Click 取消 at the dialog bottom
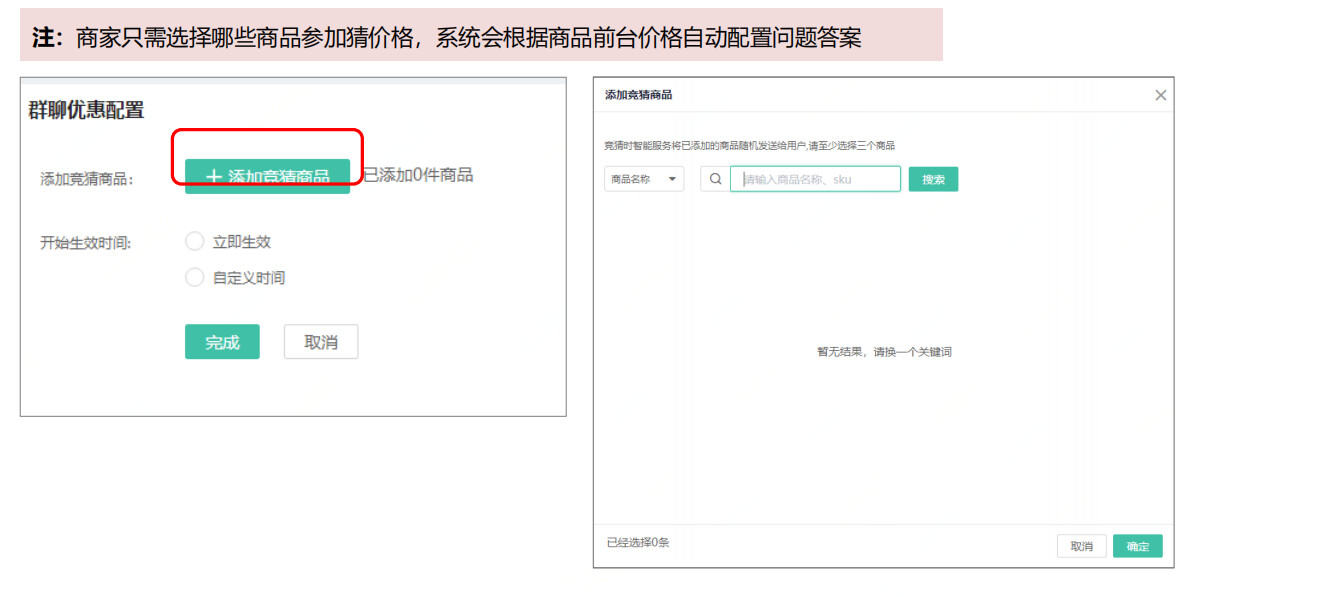This screenshot has width=1328, height=597. coord(1081,546)
